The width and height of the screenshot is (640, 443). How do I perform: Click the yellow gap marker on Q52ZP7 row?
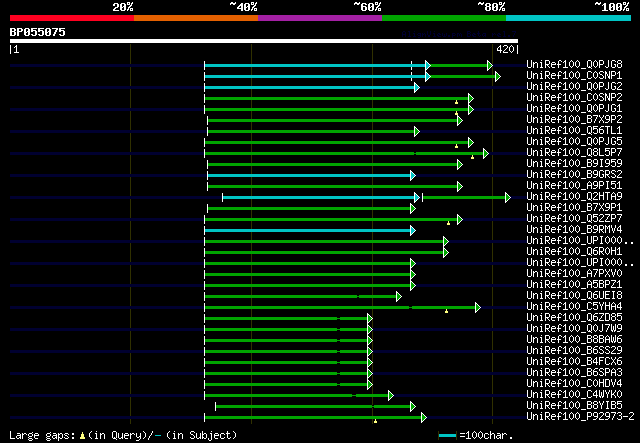pyautogui.click(x=449, y=223)
